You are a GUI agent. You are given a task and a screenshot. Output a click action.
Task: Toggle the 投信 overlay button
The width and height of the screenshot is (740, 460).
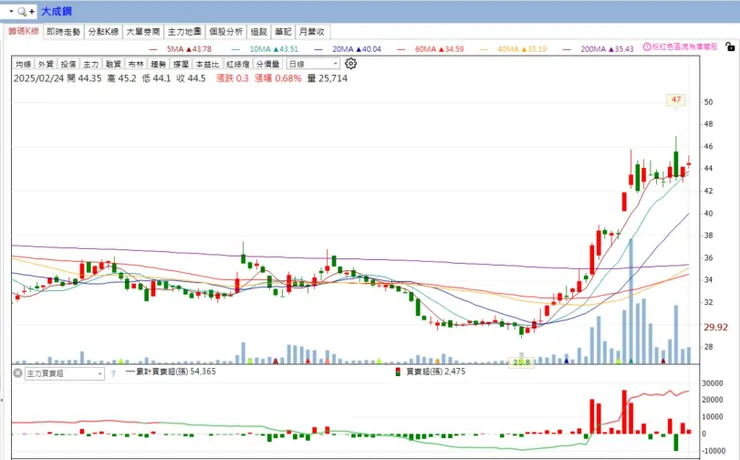68,64
